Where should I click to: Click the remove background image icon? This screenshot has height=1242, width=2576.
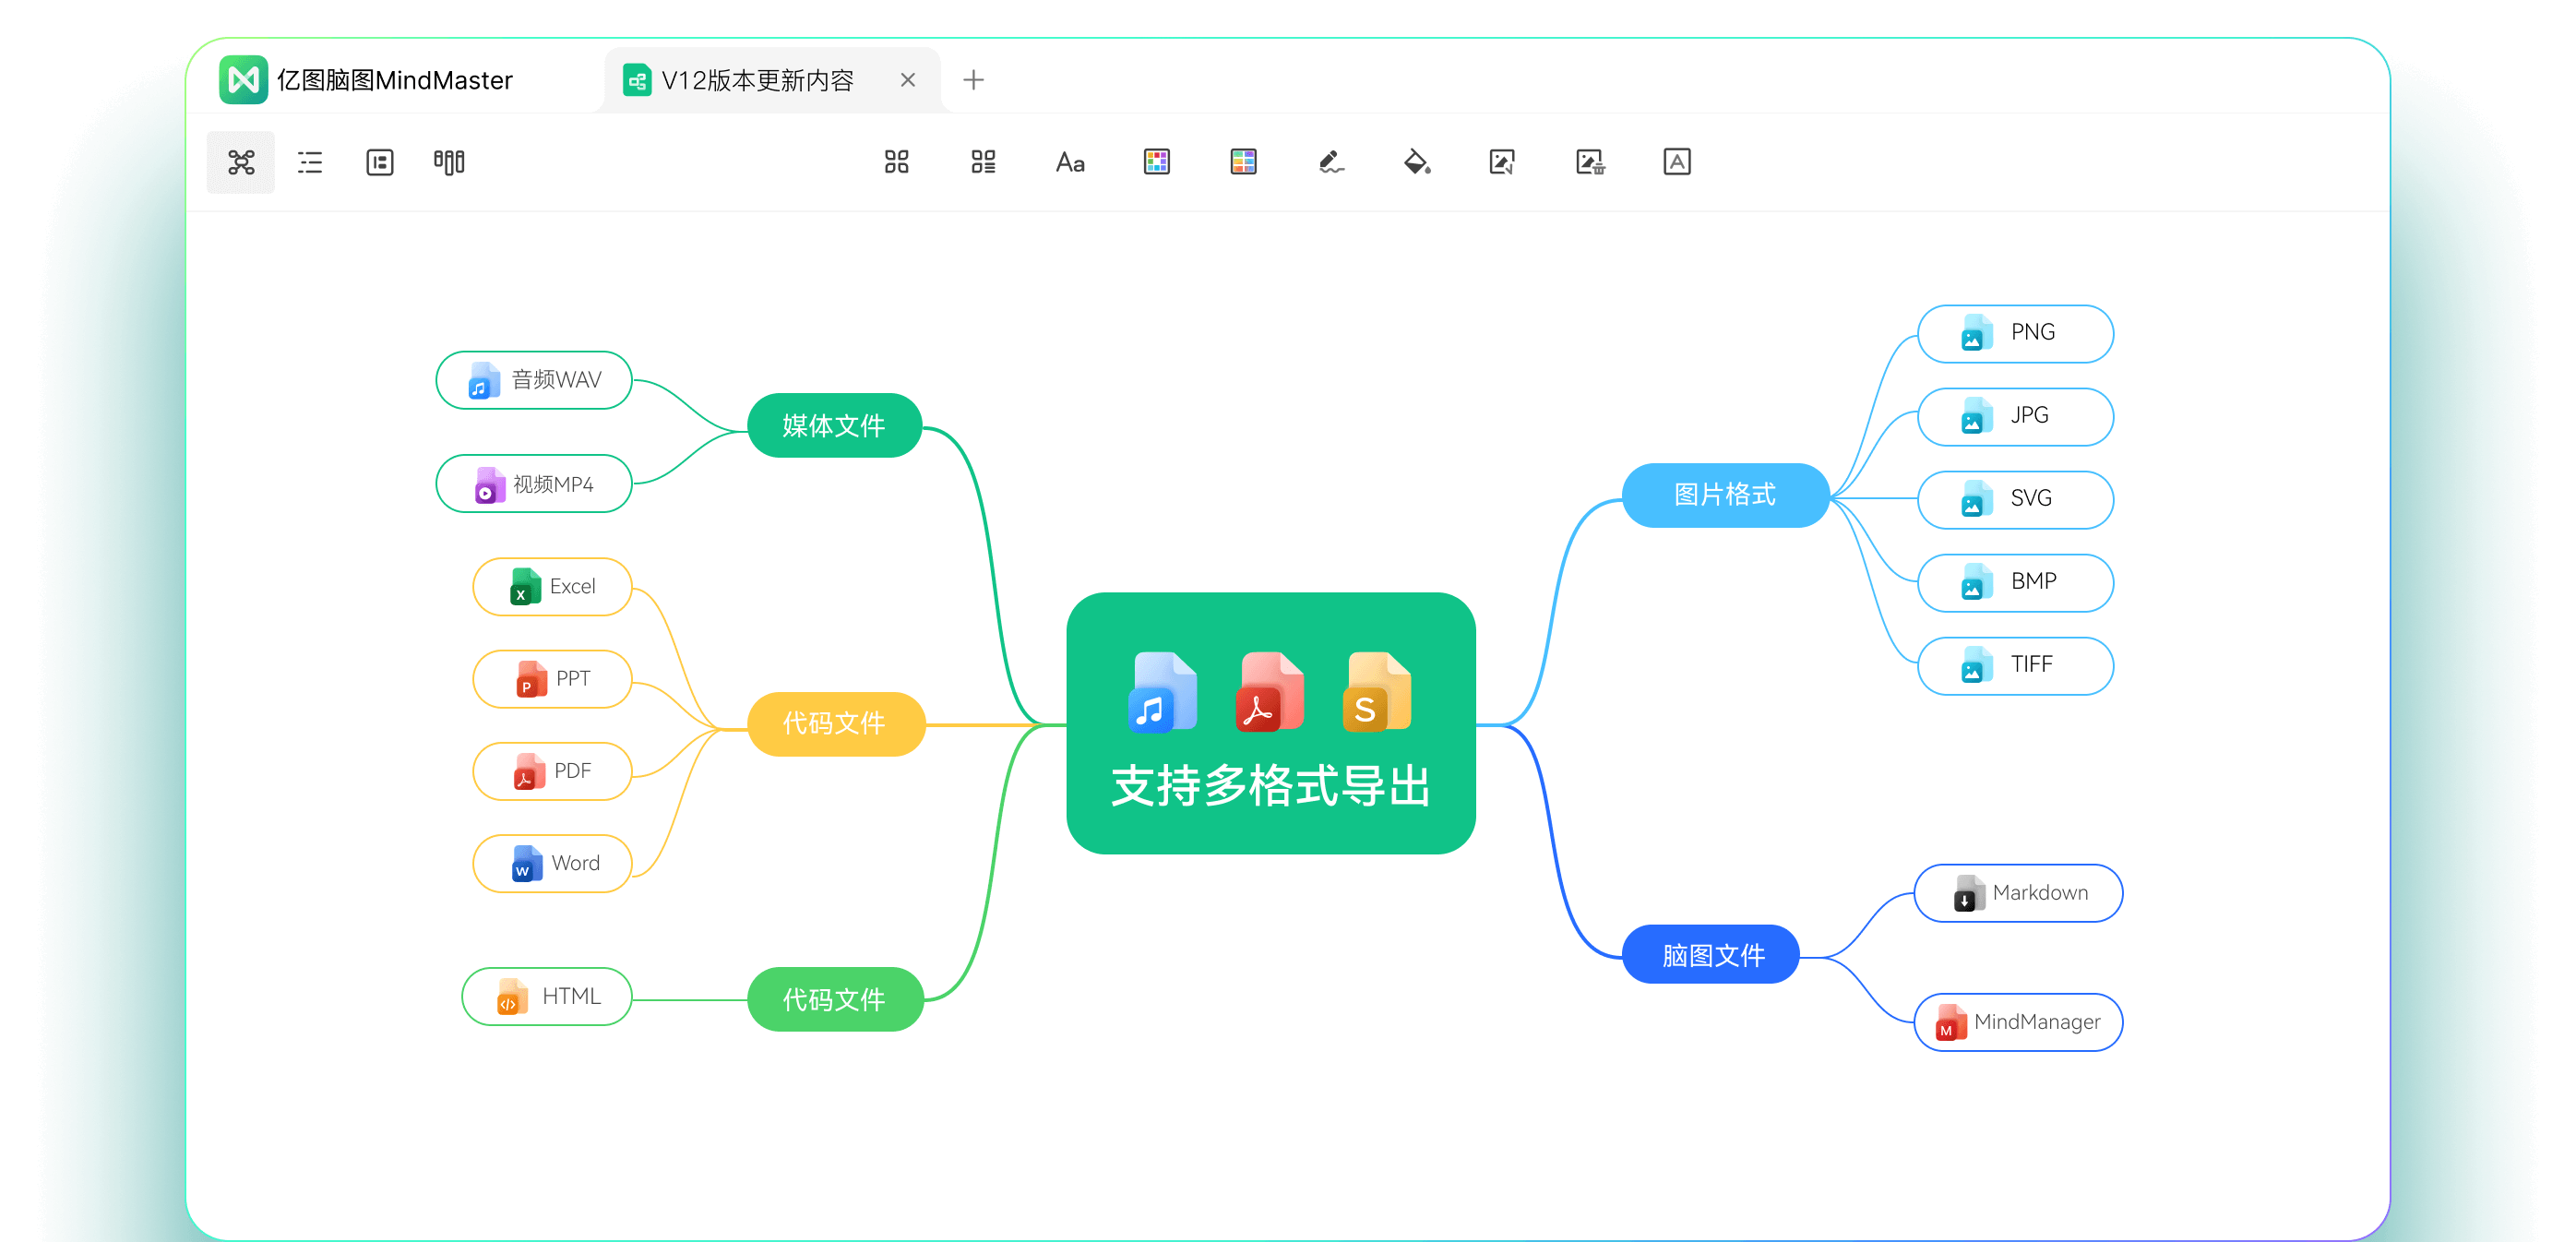[1590, 162]
